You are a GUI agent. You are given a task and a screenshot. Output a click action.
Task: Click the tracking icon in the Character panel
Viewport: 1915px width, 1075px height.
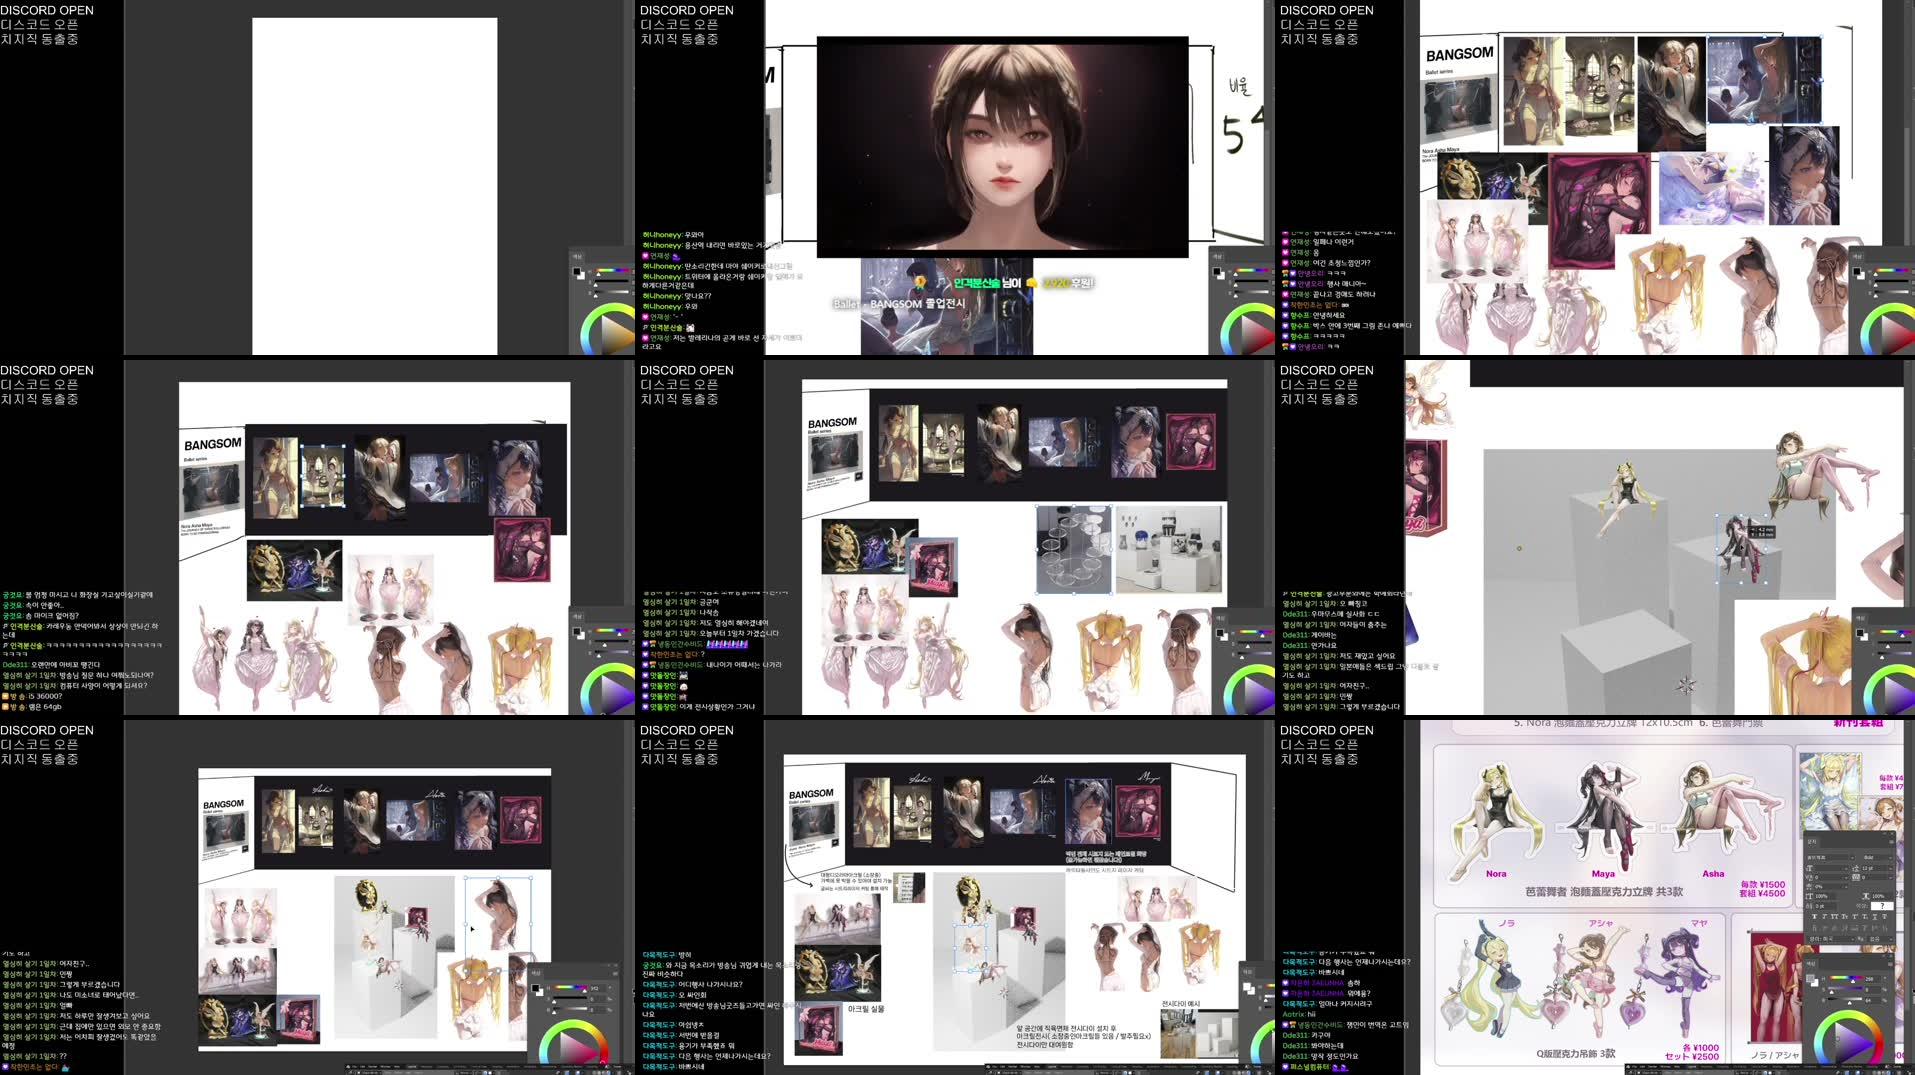tap(1856, 877)
